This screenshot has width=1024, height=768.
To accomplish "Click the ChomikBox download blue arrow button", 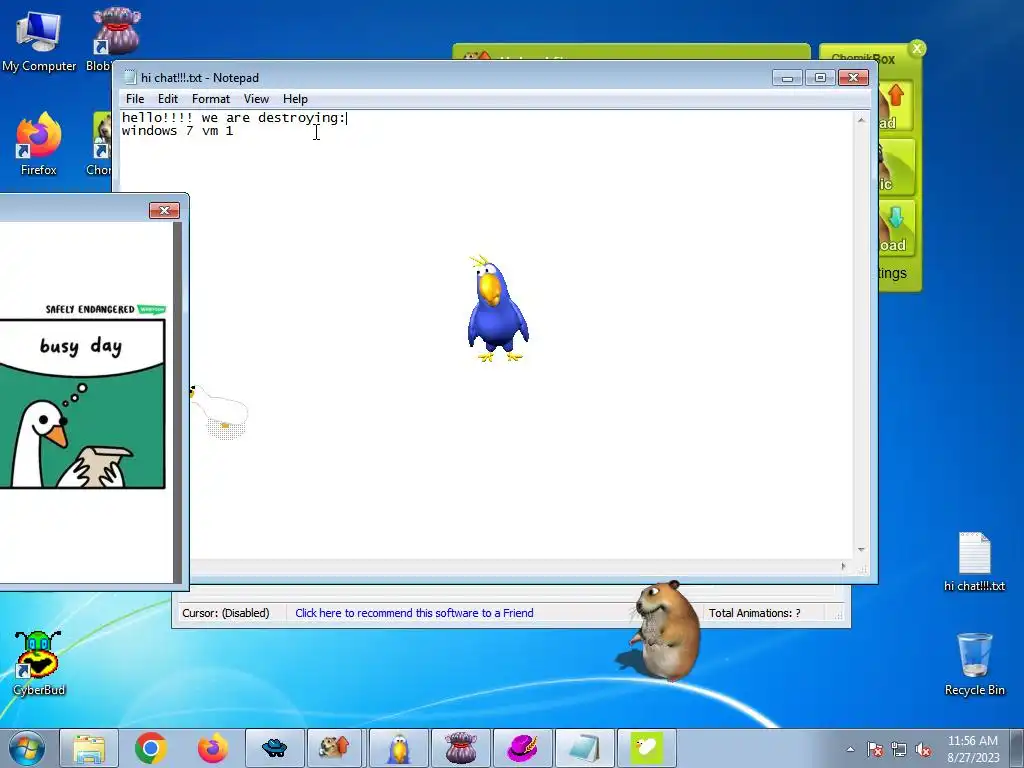I will (895, 229).
